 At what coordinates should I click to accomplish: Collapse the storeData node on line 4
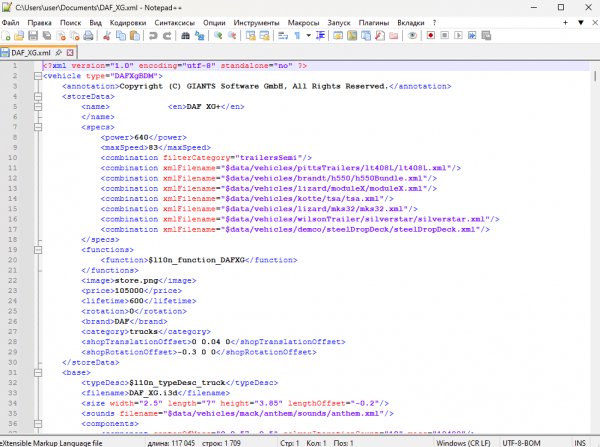tap(38, 96)
